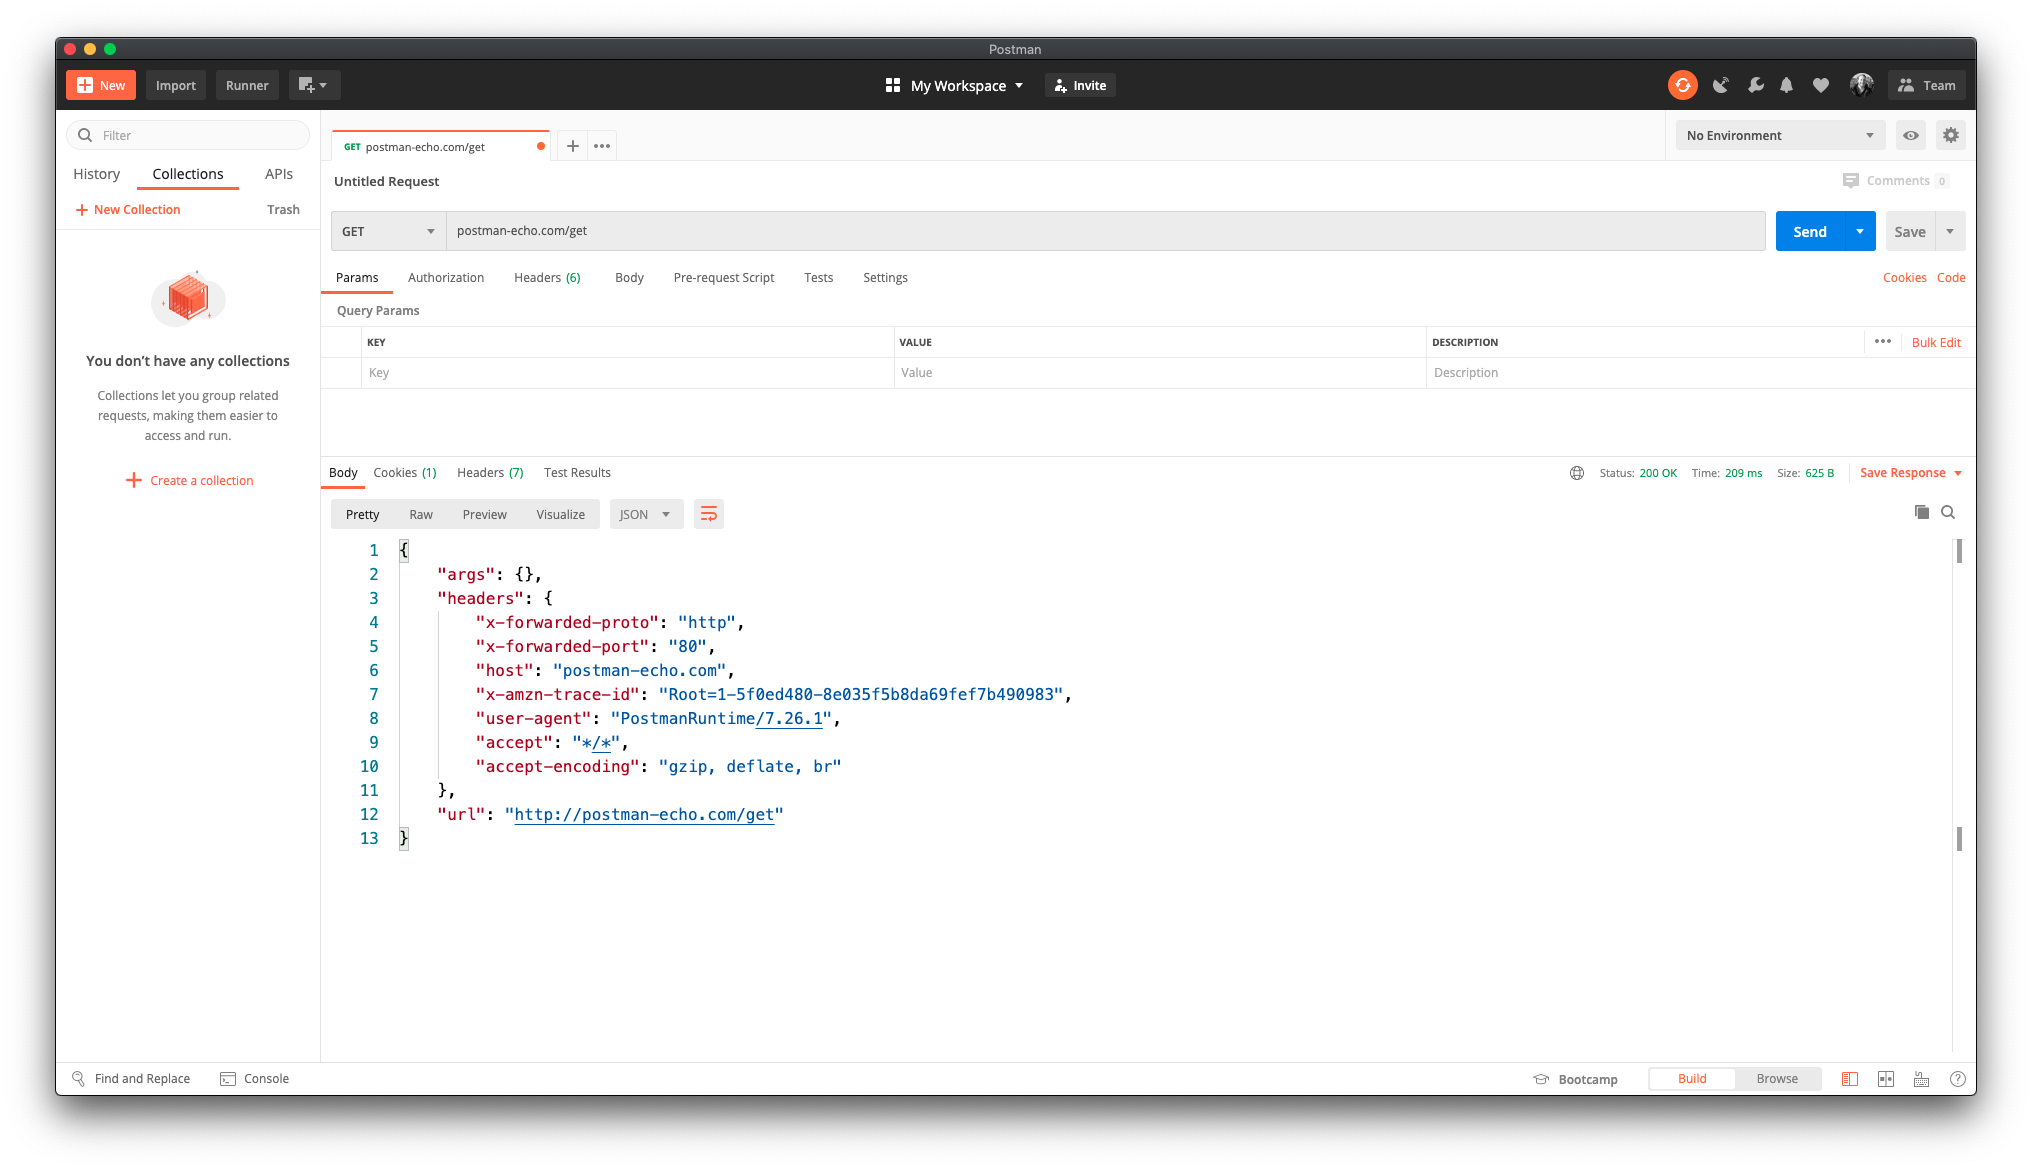Click the Save button

tap(1910, 231)
